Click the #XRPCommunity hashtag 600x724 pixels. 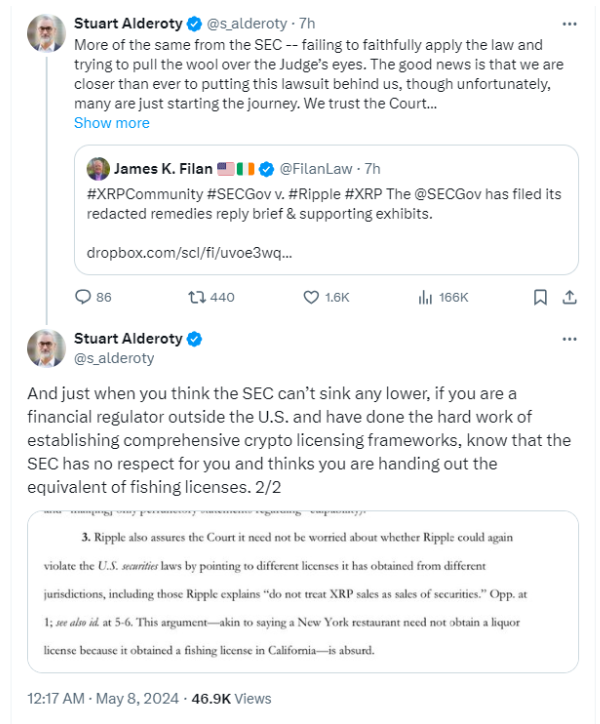(136, 193)
